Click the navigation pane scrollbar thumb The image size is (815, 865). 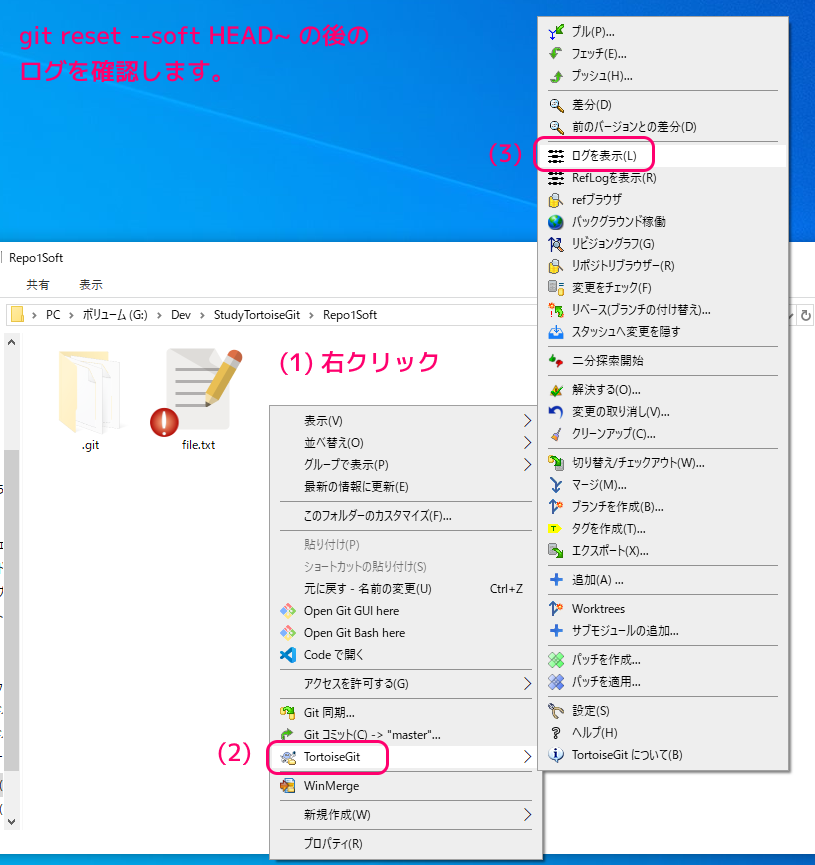click(x=12, y=610)
